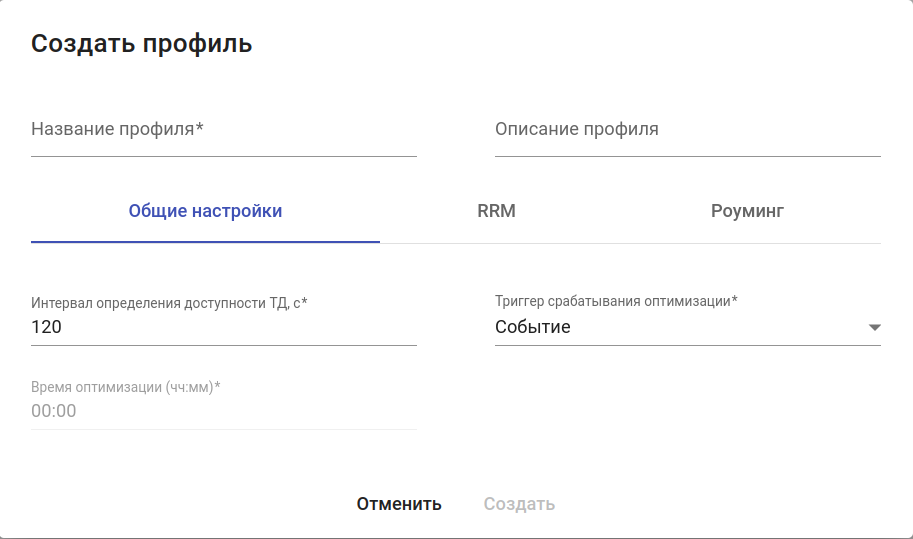Screen dimensions: 913x539
Task: Click the blue indicator under Общие настройки
Action: 205,242
